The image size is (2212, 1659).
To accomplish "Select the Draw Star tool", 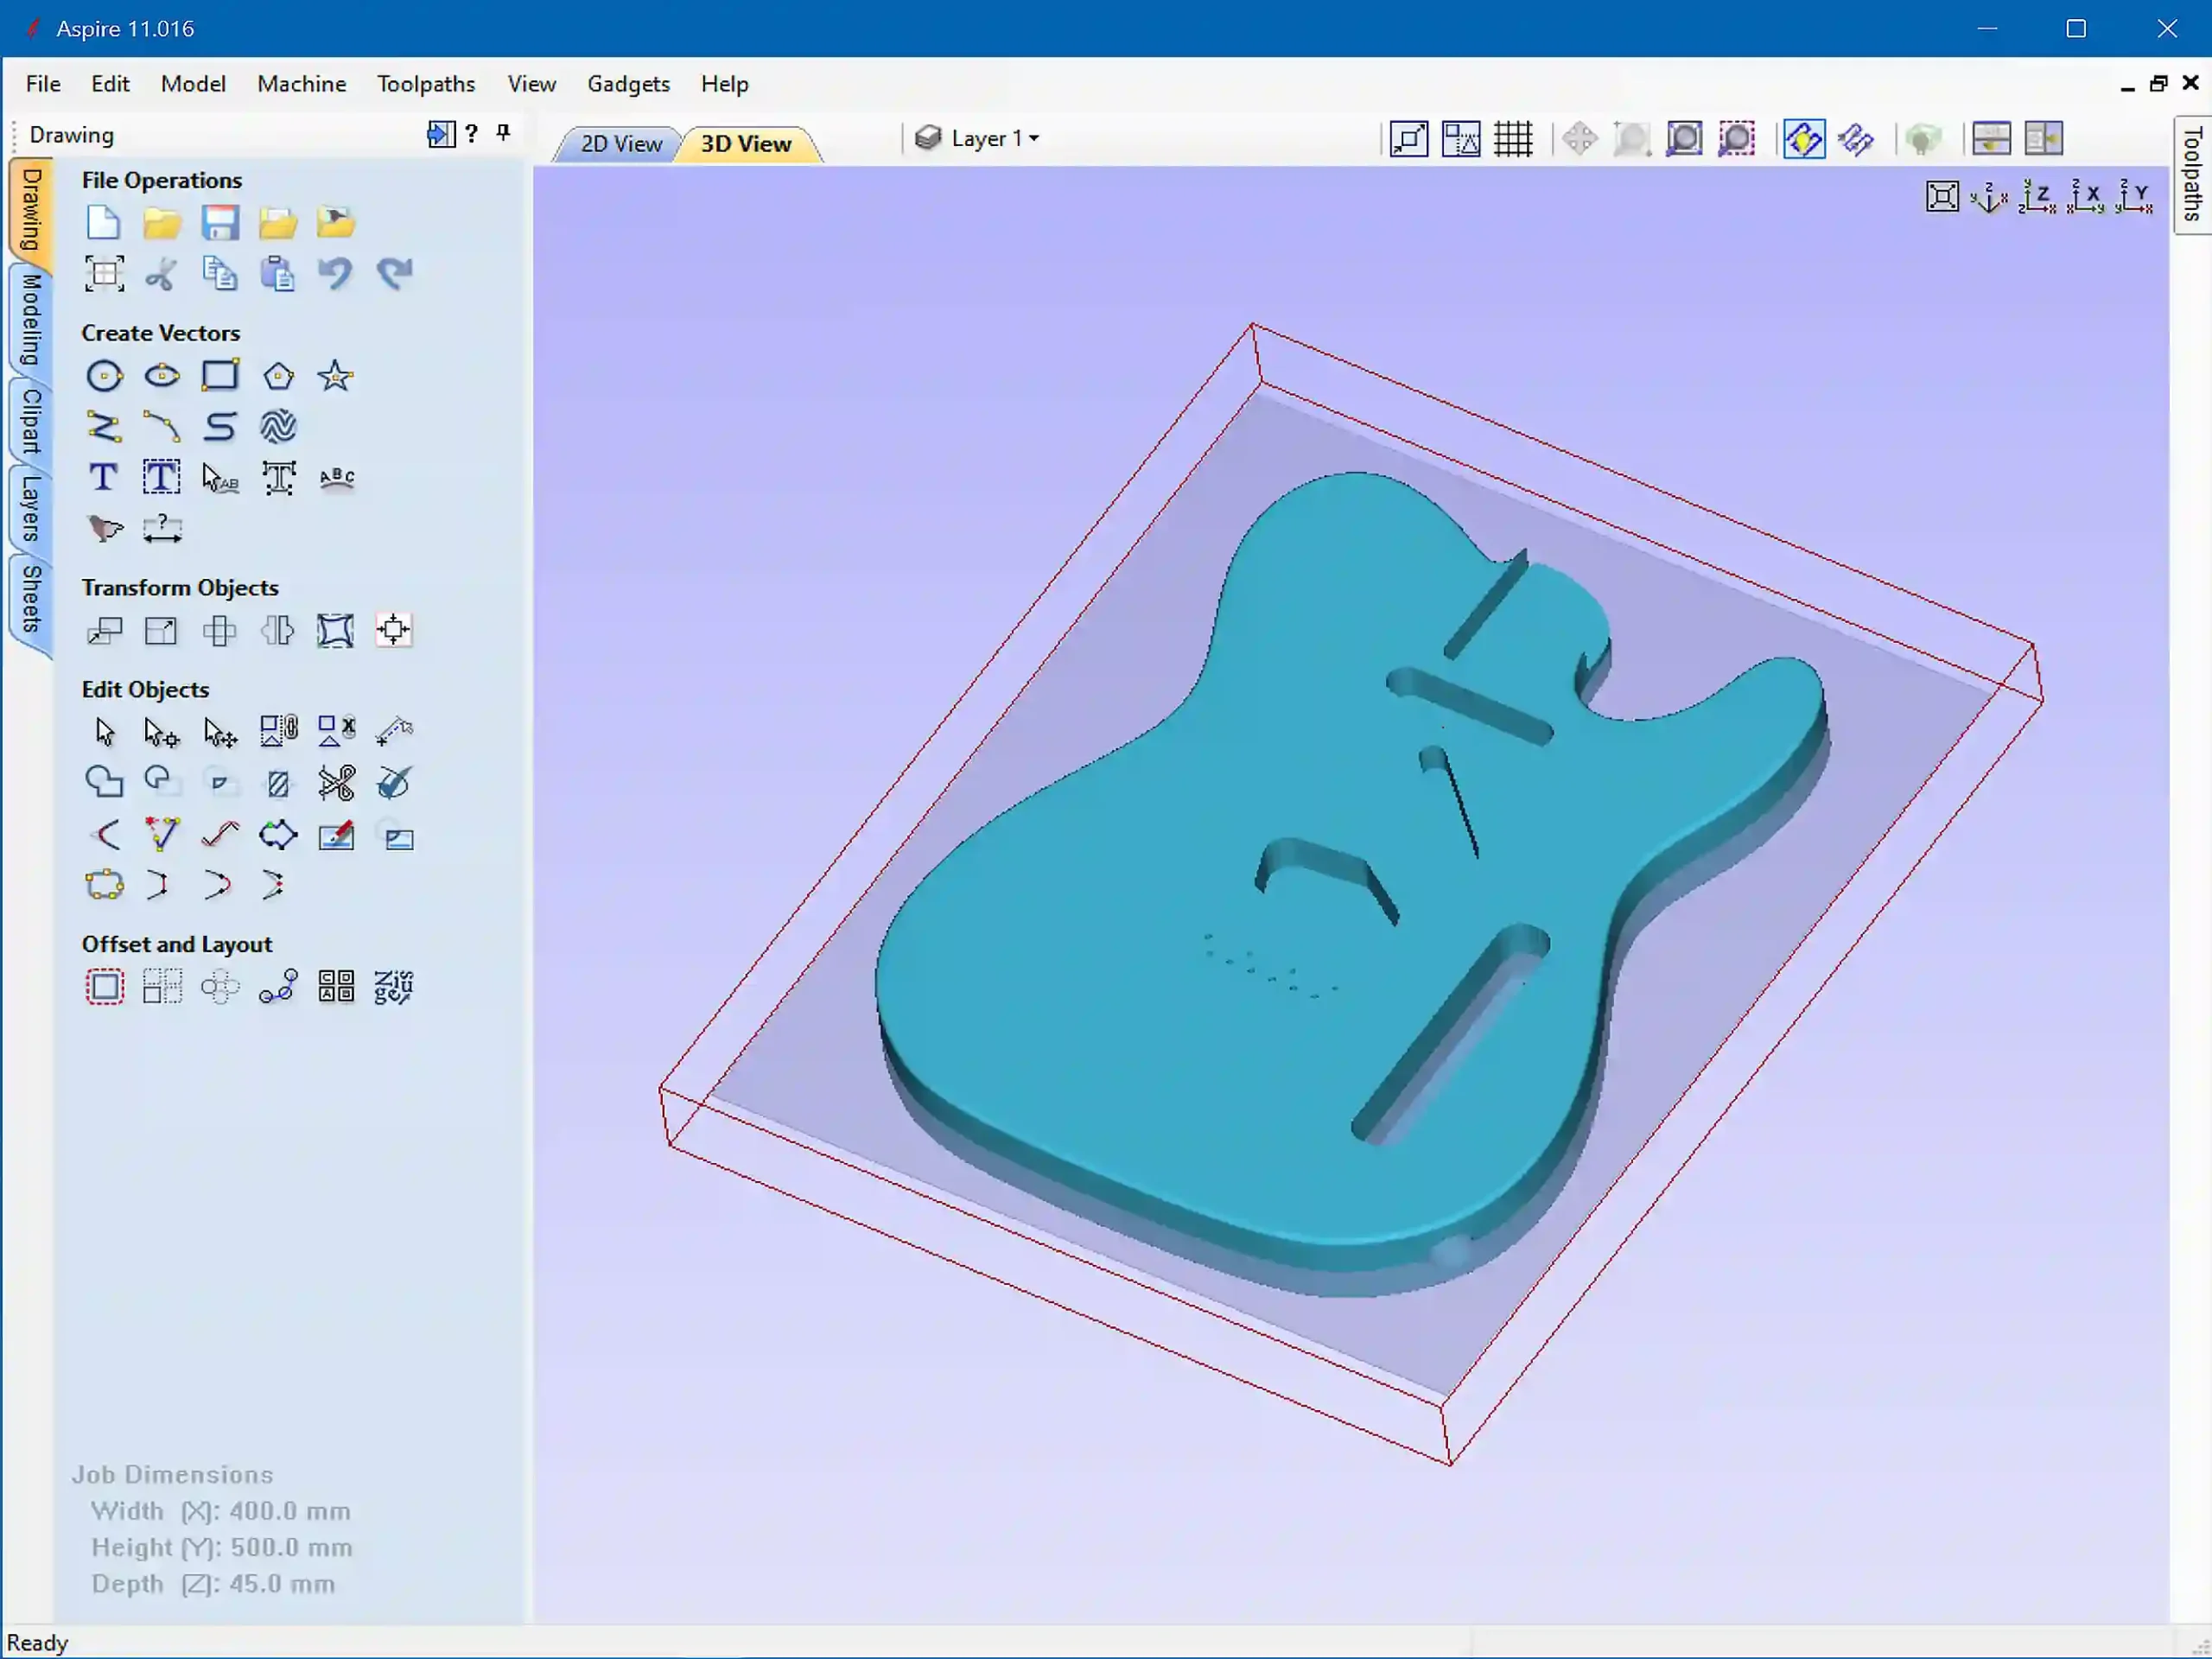I will [x=335, y=376].
